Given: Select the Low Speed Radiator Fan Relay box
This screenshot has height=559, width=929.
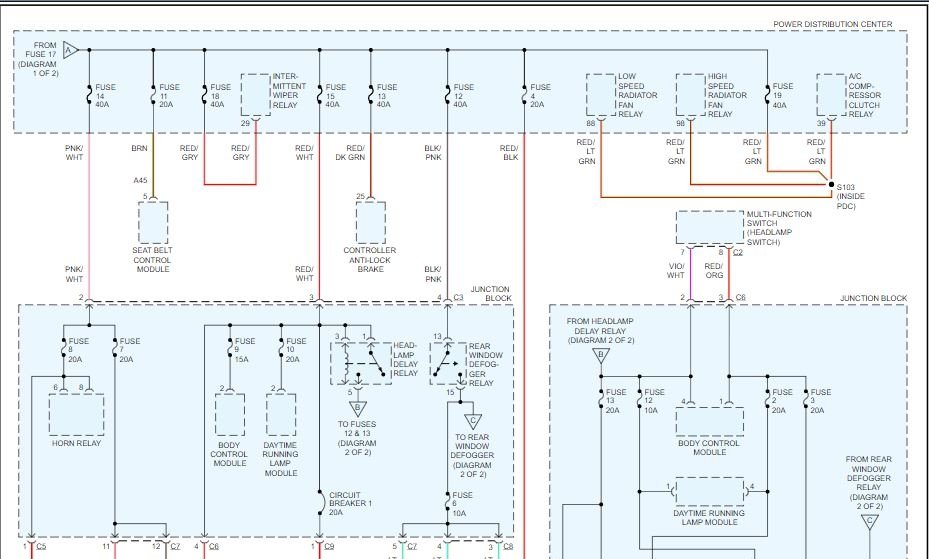Looking at the screenshot, I should tap(601, 95).
